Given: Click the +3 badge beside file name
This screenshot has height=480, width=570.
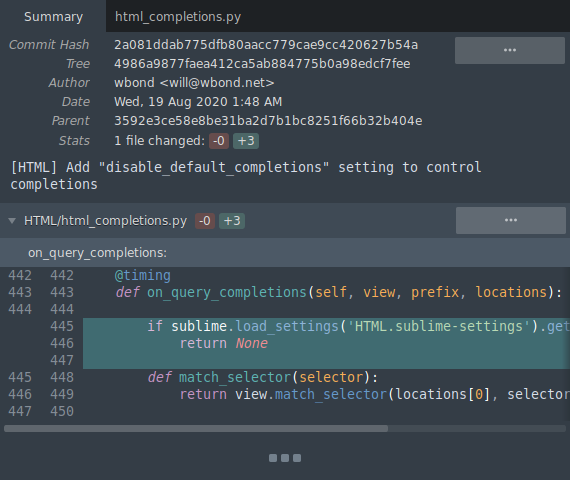Looking at the screenshot, I should coord(232,221).
